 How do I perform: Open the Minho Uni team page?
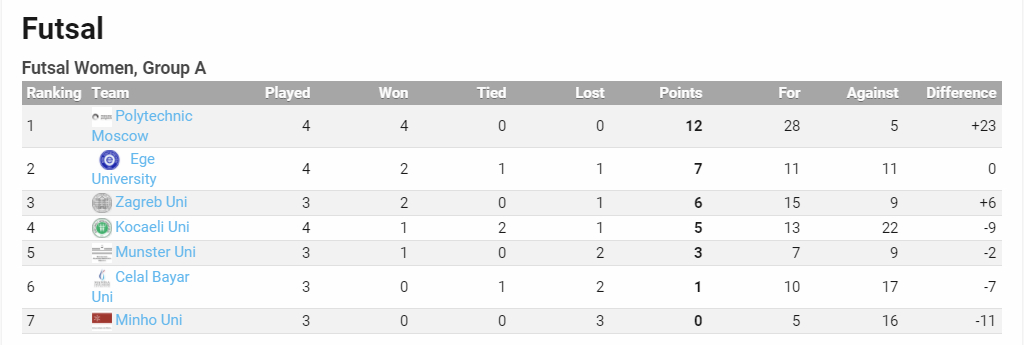(x=149, y=319)
